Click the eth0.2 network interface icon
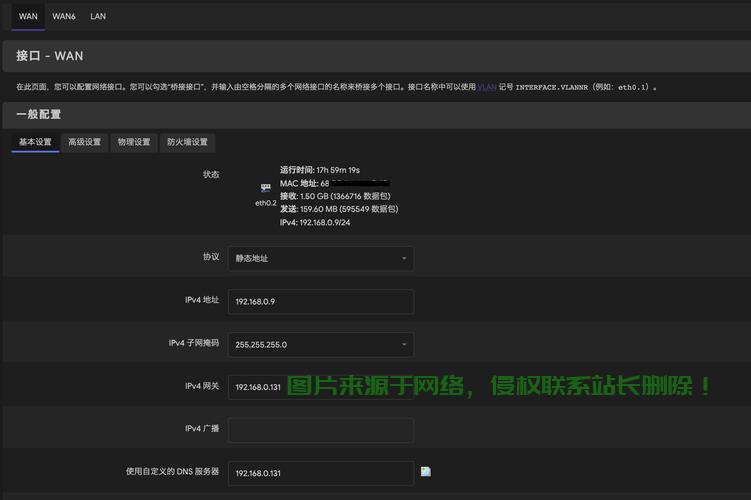Screen dimensions: 751x500 click(266, 188)
